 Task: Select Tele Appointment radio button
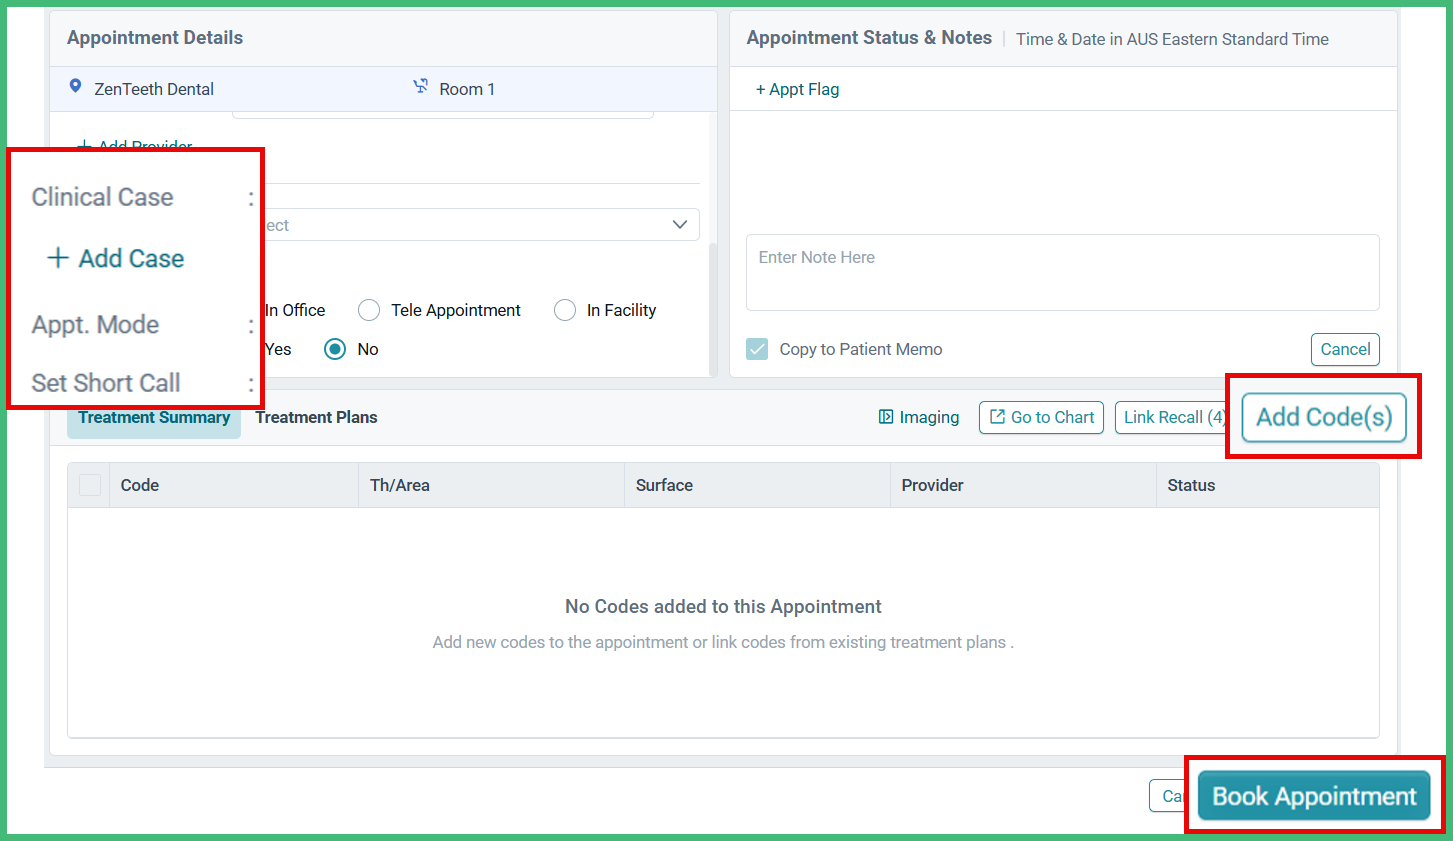(369, 310)
